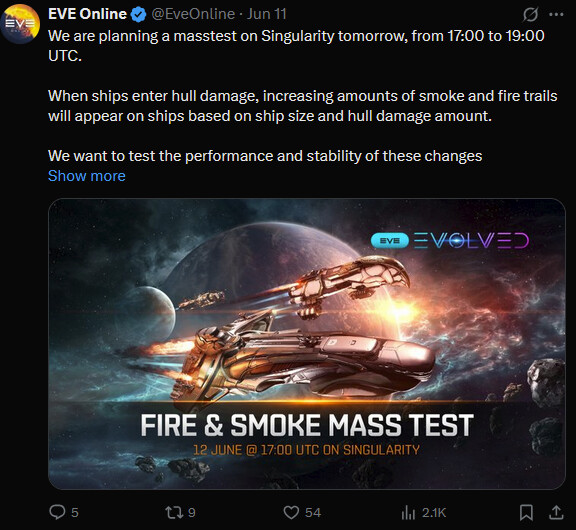Click the blue verified badge

click(x=138, y=15)
